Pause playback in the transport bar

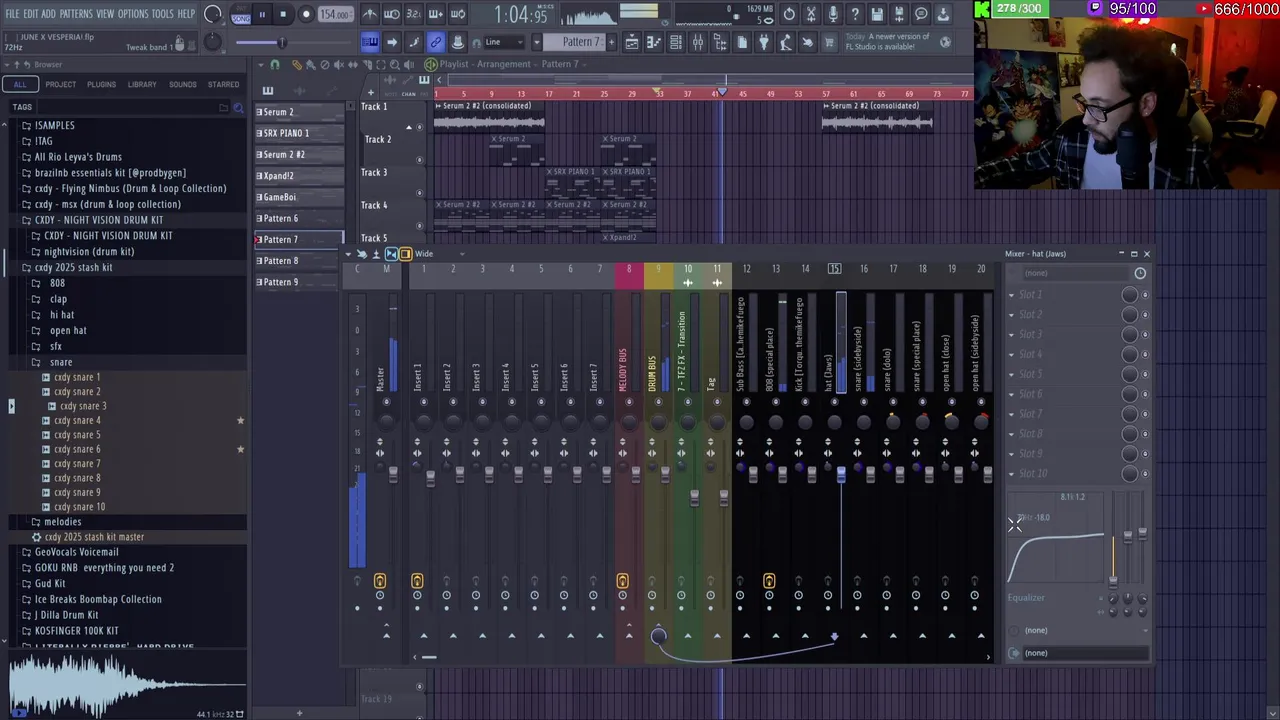(262, 14)
